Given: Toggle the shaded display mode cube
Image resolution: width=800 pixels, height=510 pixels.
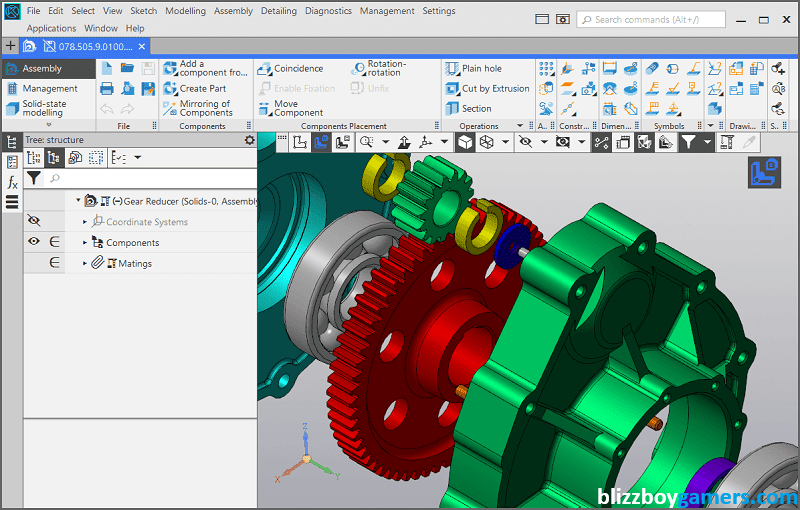Looking at the screenshot, I should [x=465, y=143].
